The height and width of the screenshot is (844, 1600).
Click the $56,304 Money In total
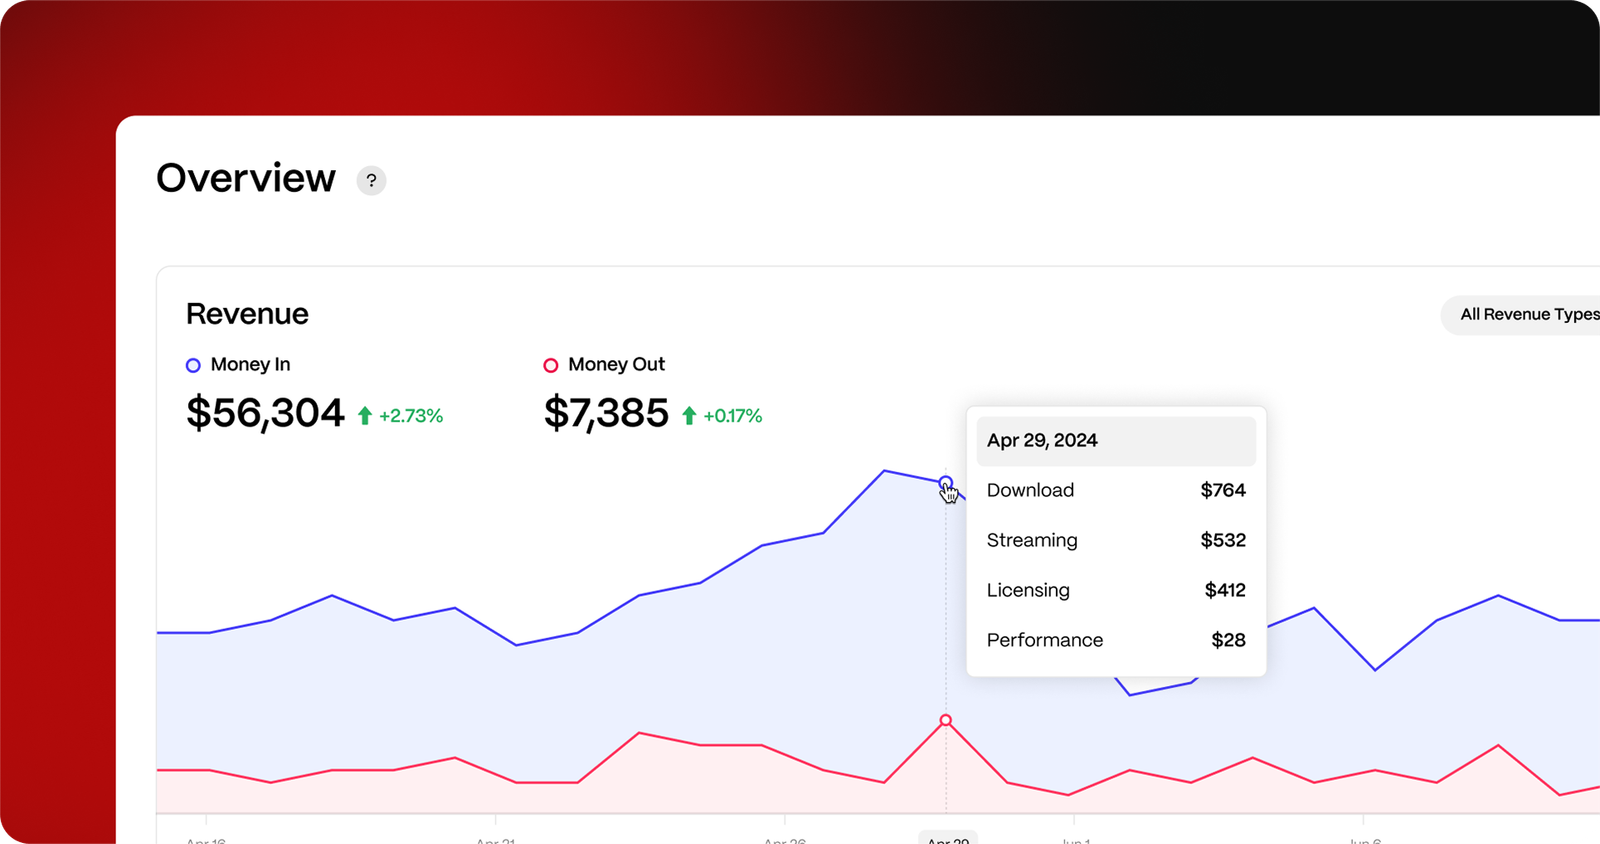[265, 413]
